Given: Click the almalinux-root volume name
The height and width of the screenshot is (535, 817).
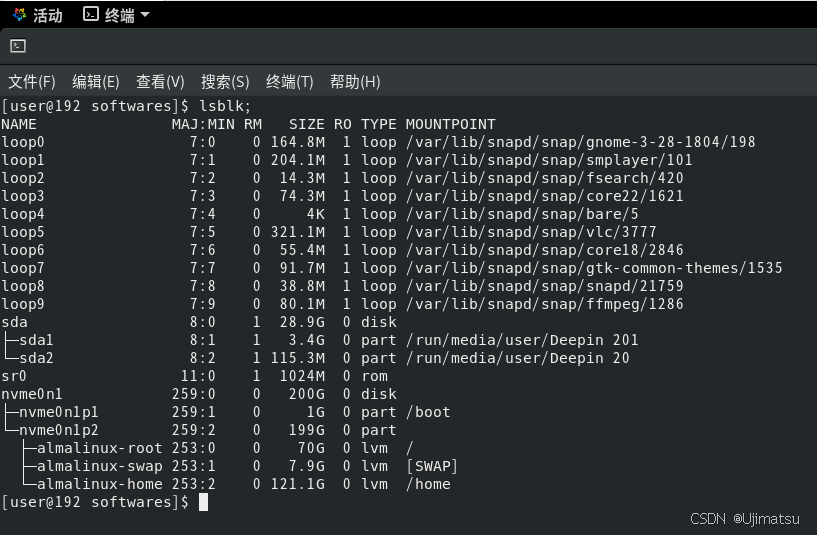Looking at the screenshot, I should click(100, 448).
